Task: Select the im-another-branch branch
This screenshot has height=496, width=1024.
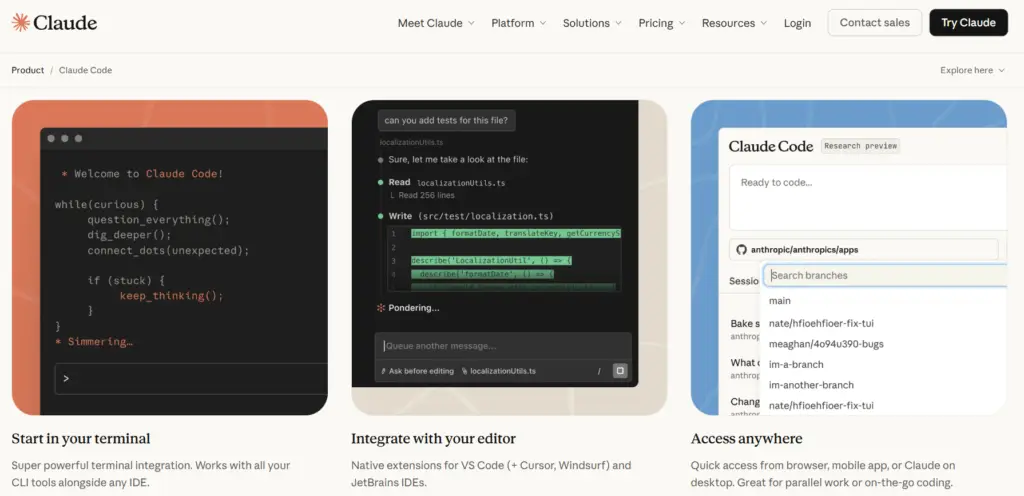Action: point(811,385)
